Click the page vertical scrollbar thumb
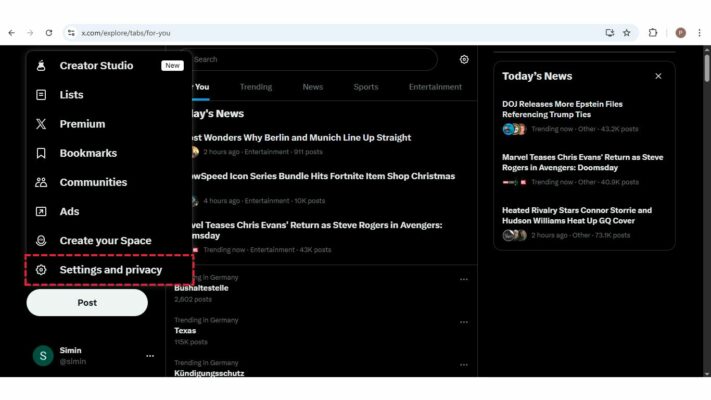711x400 pixels. pyautogui.click(x=706, y=68)
